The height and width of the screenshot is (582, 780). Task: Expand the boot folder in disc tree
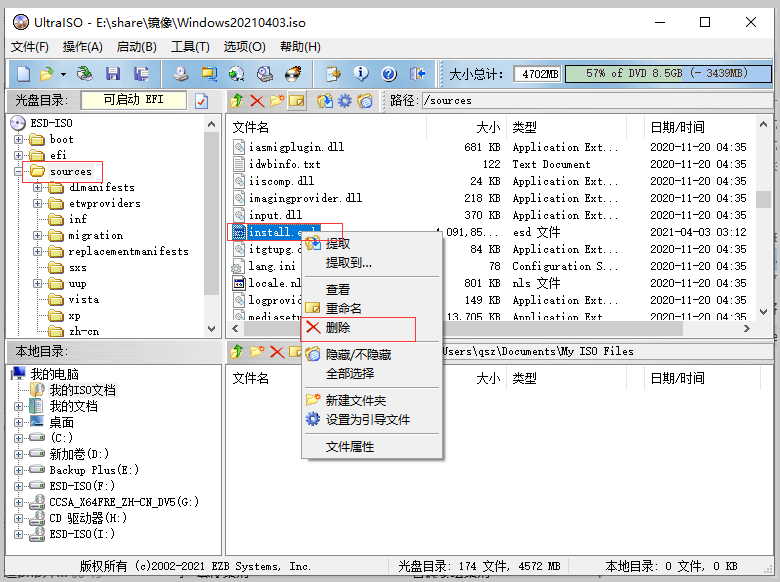pos(18,139)
